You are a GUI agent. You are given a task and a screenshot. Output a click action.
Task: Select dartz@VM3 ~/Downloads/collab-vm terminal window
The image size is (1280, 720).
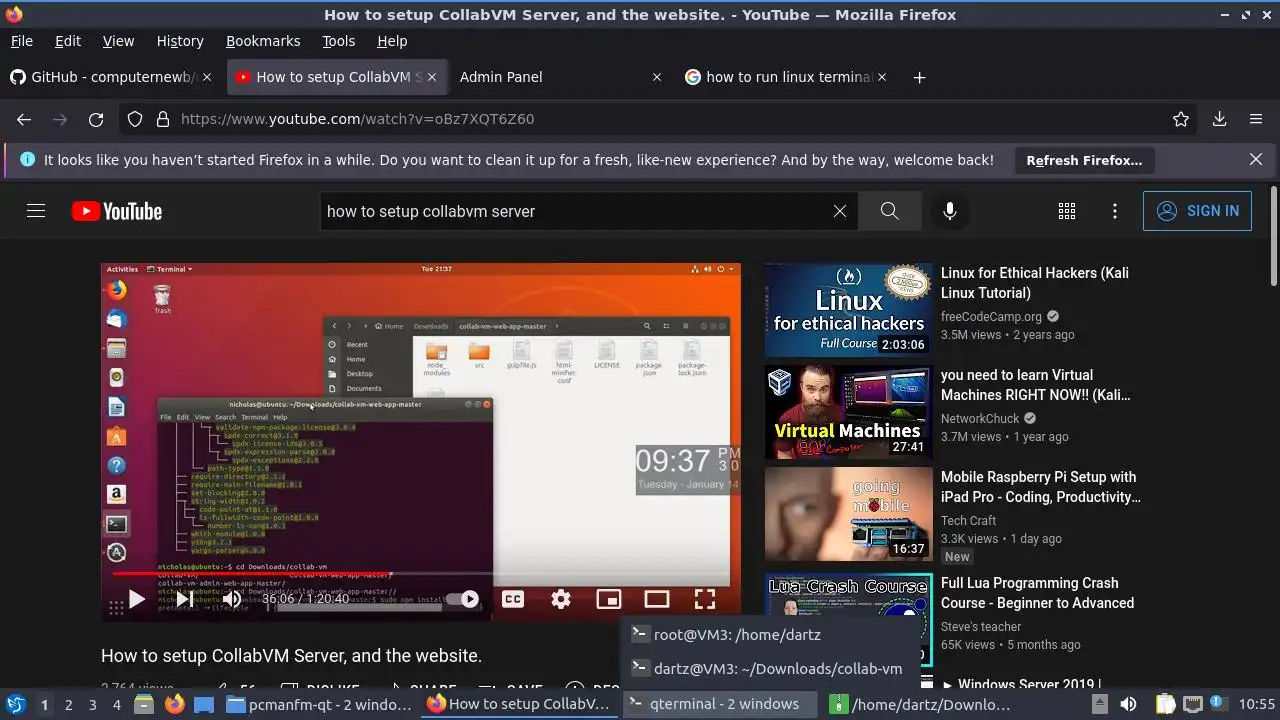(x=770, y=669)
